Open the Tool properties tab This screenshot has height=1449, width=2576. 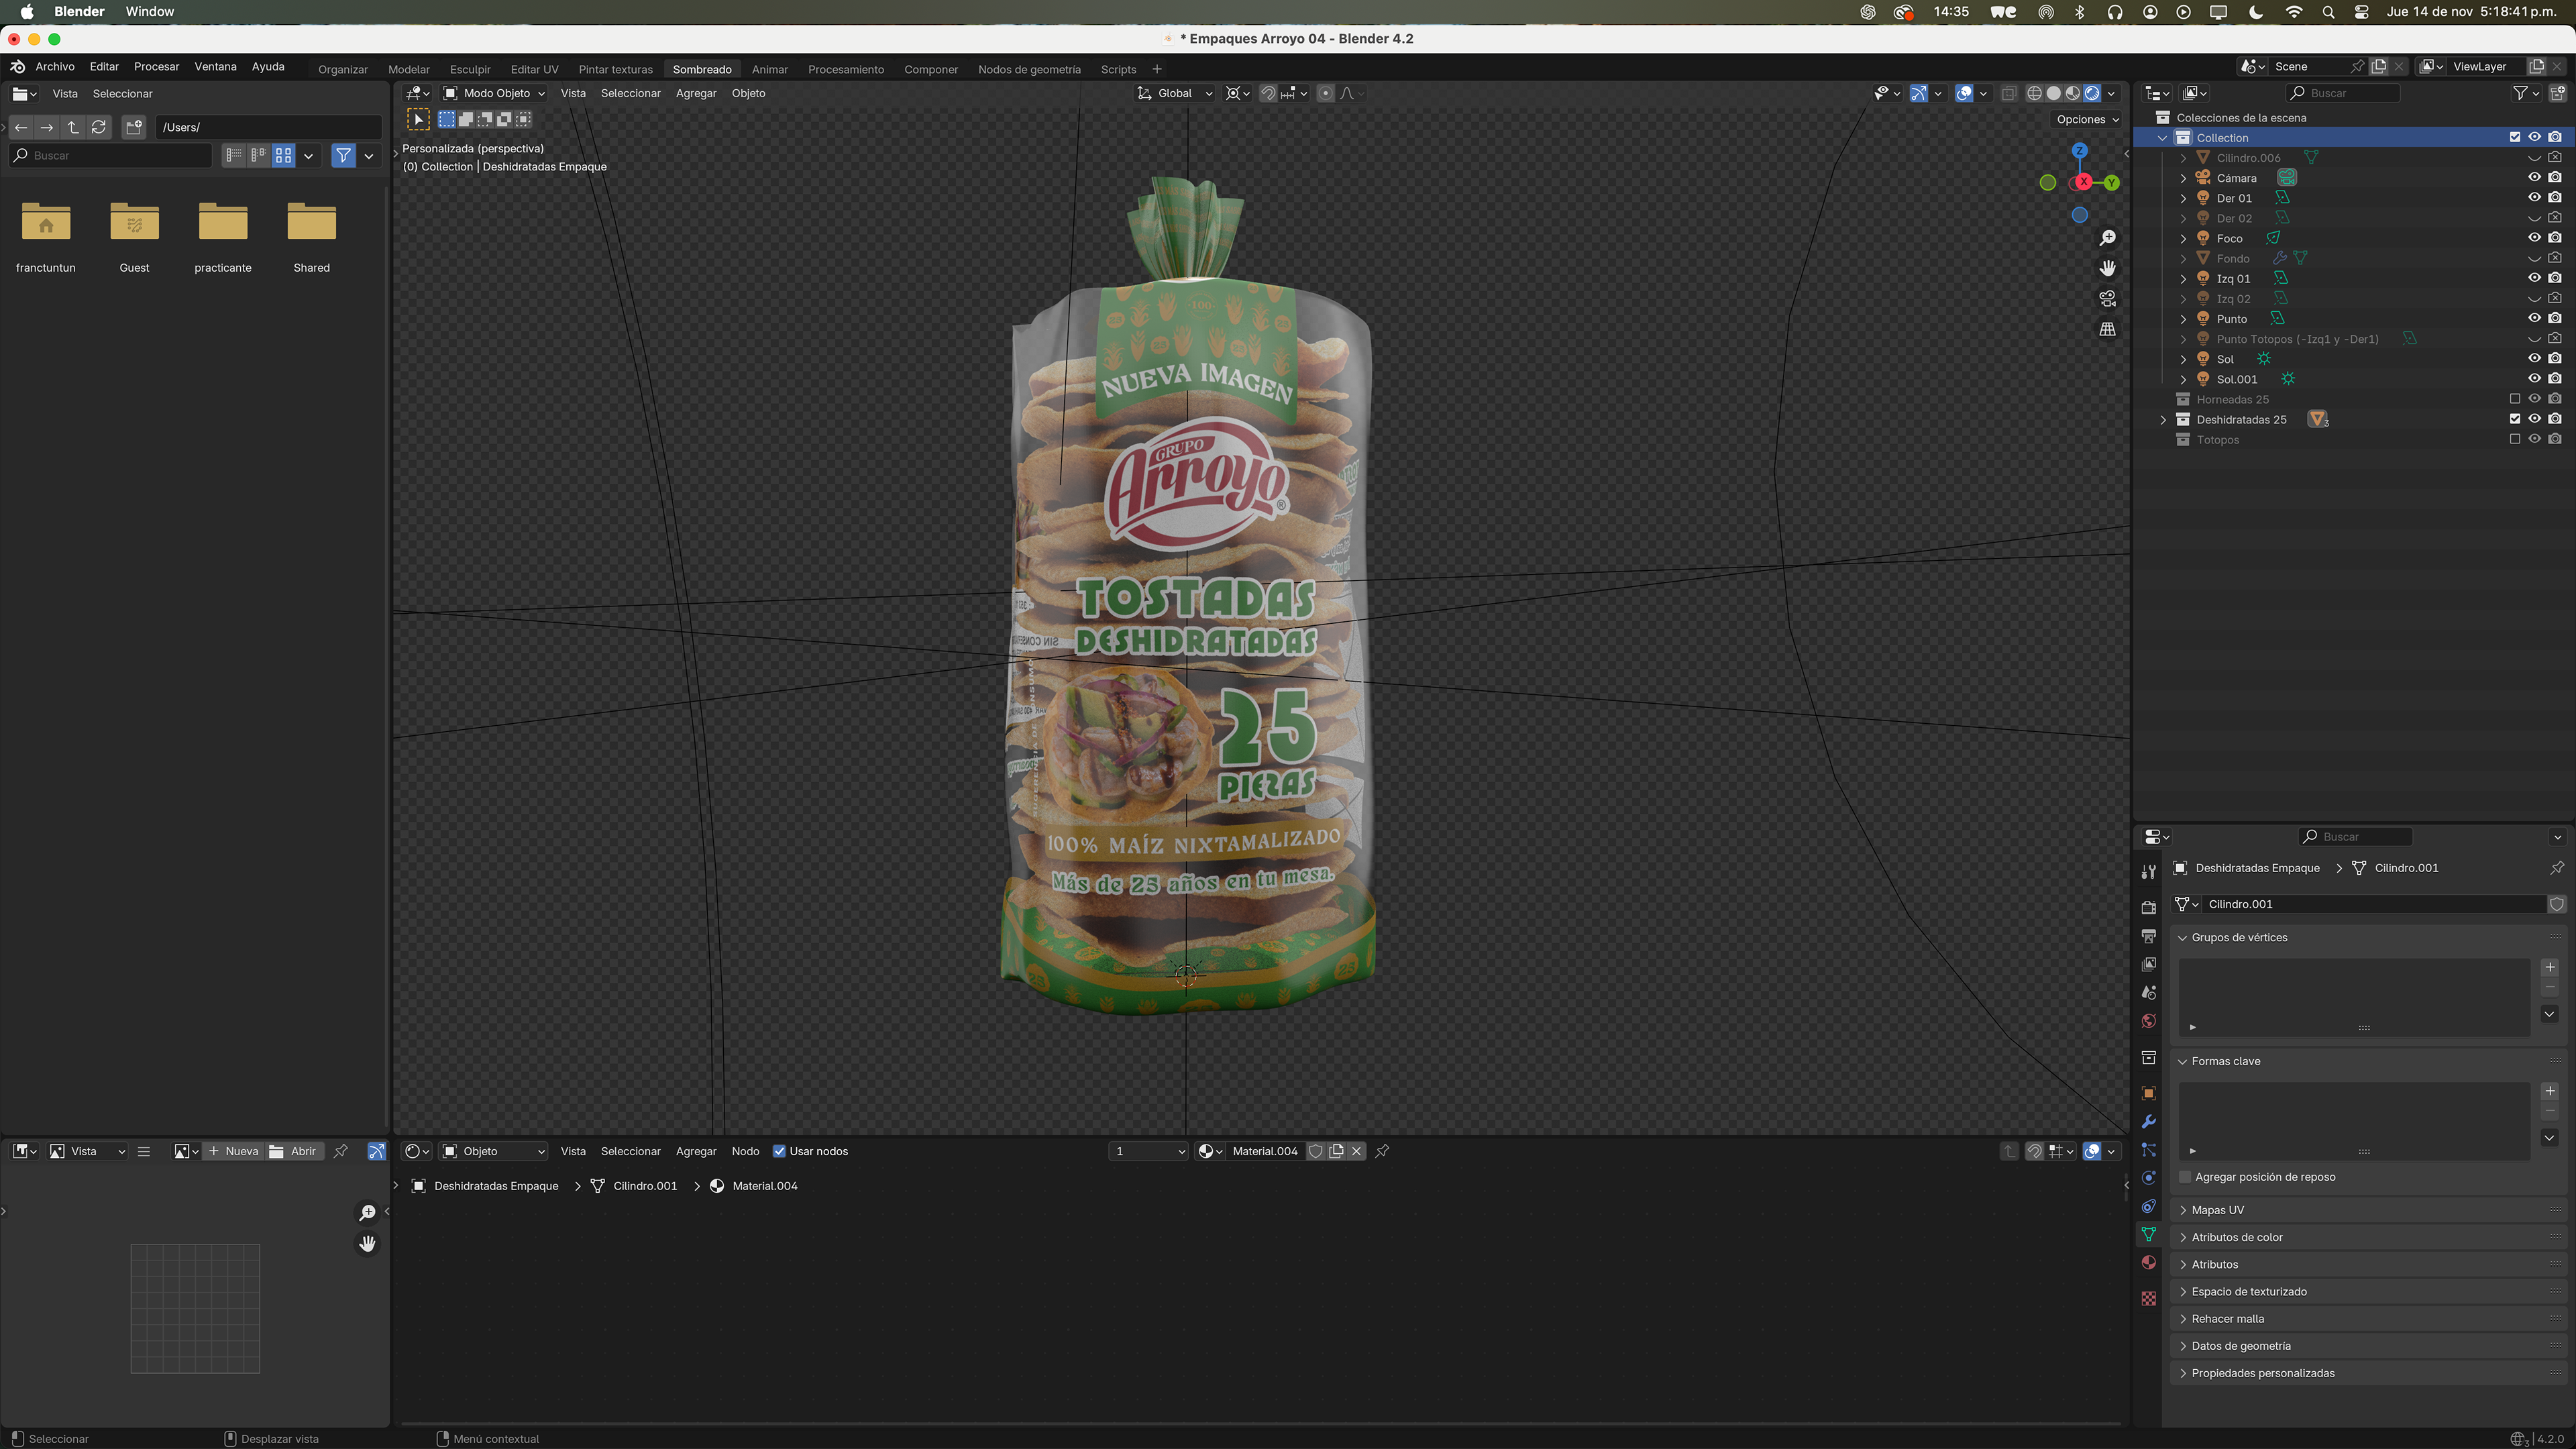[2148, 872]
